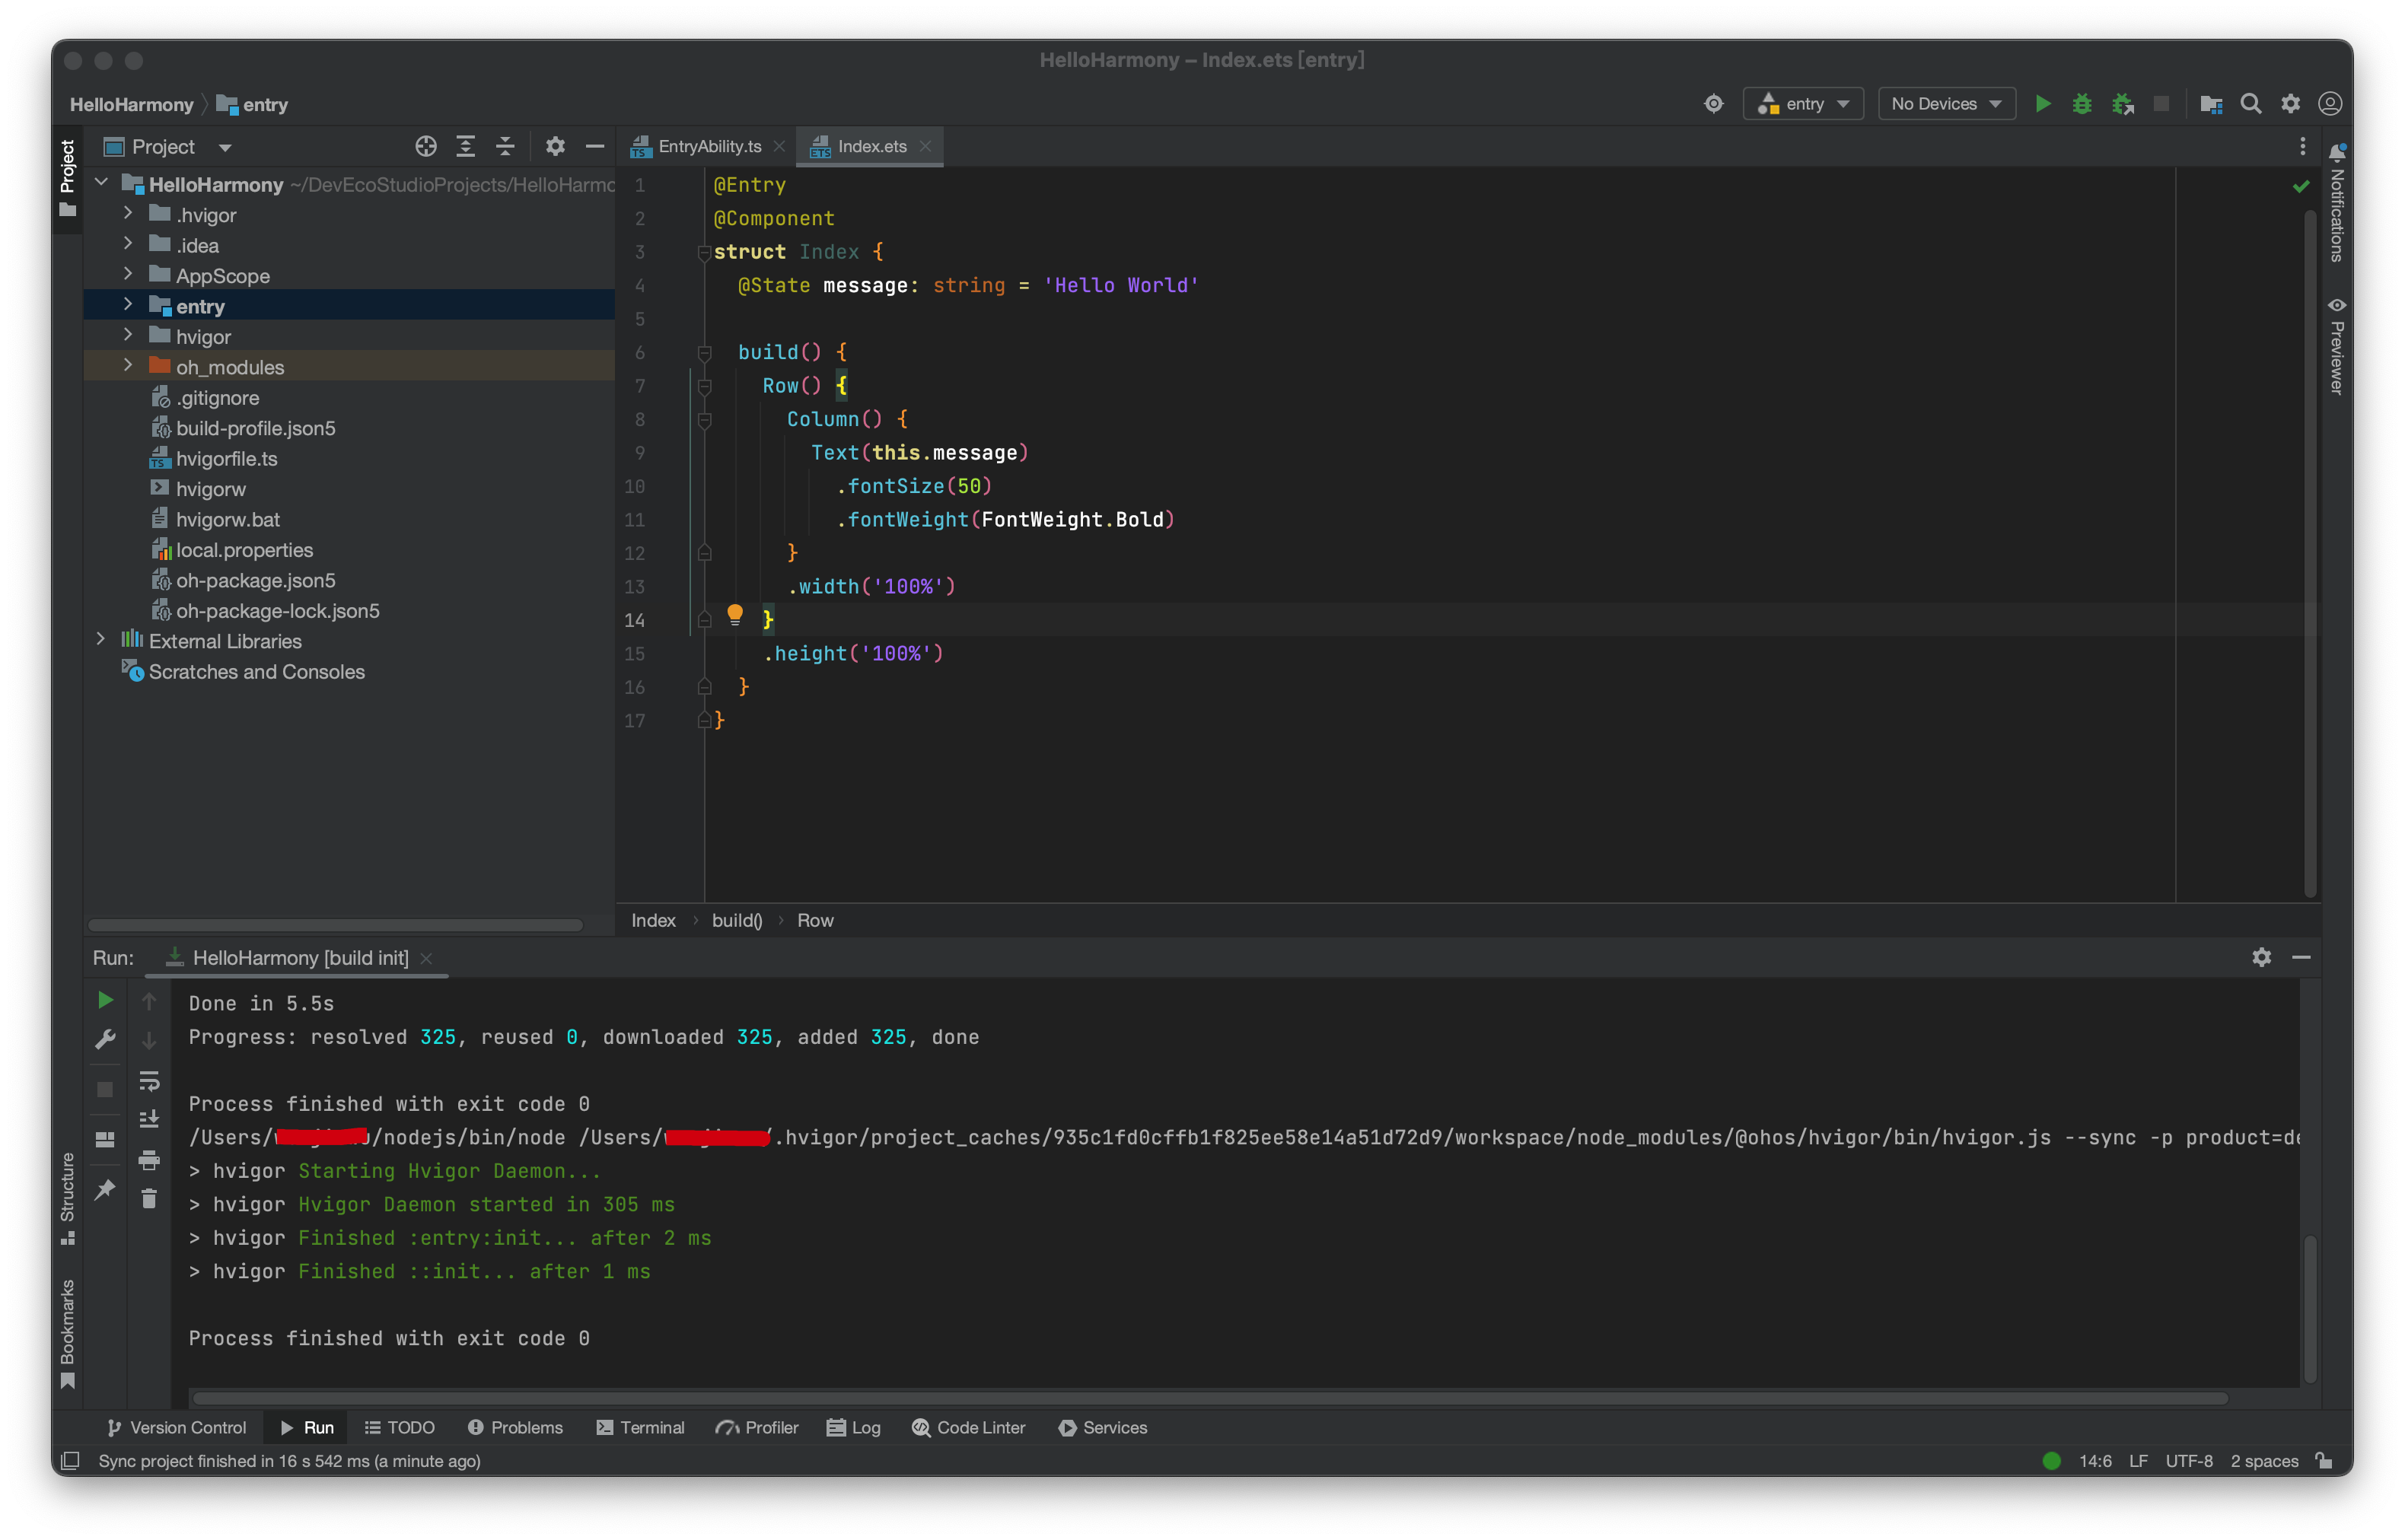Image resolution: width=2405 pixels, height=1540 pixels.
Task: Click the Code Linter button
Action: click(969, 1427)
